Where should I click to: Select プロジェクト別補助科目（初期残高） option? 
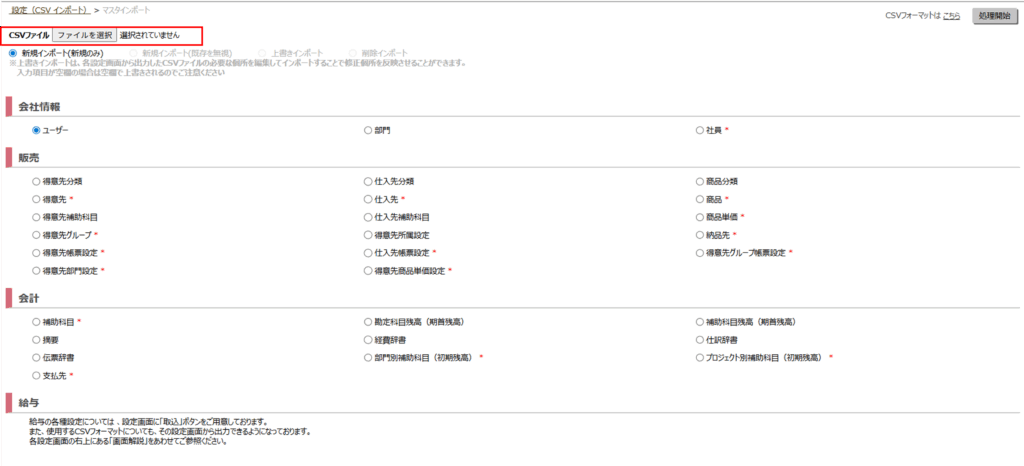(x=700, y=357)
